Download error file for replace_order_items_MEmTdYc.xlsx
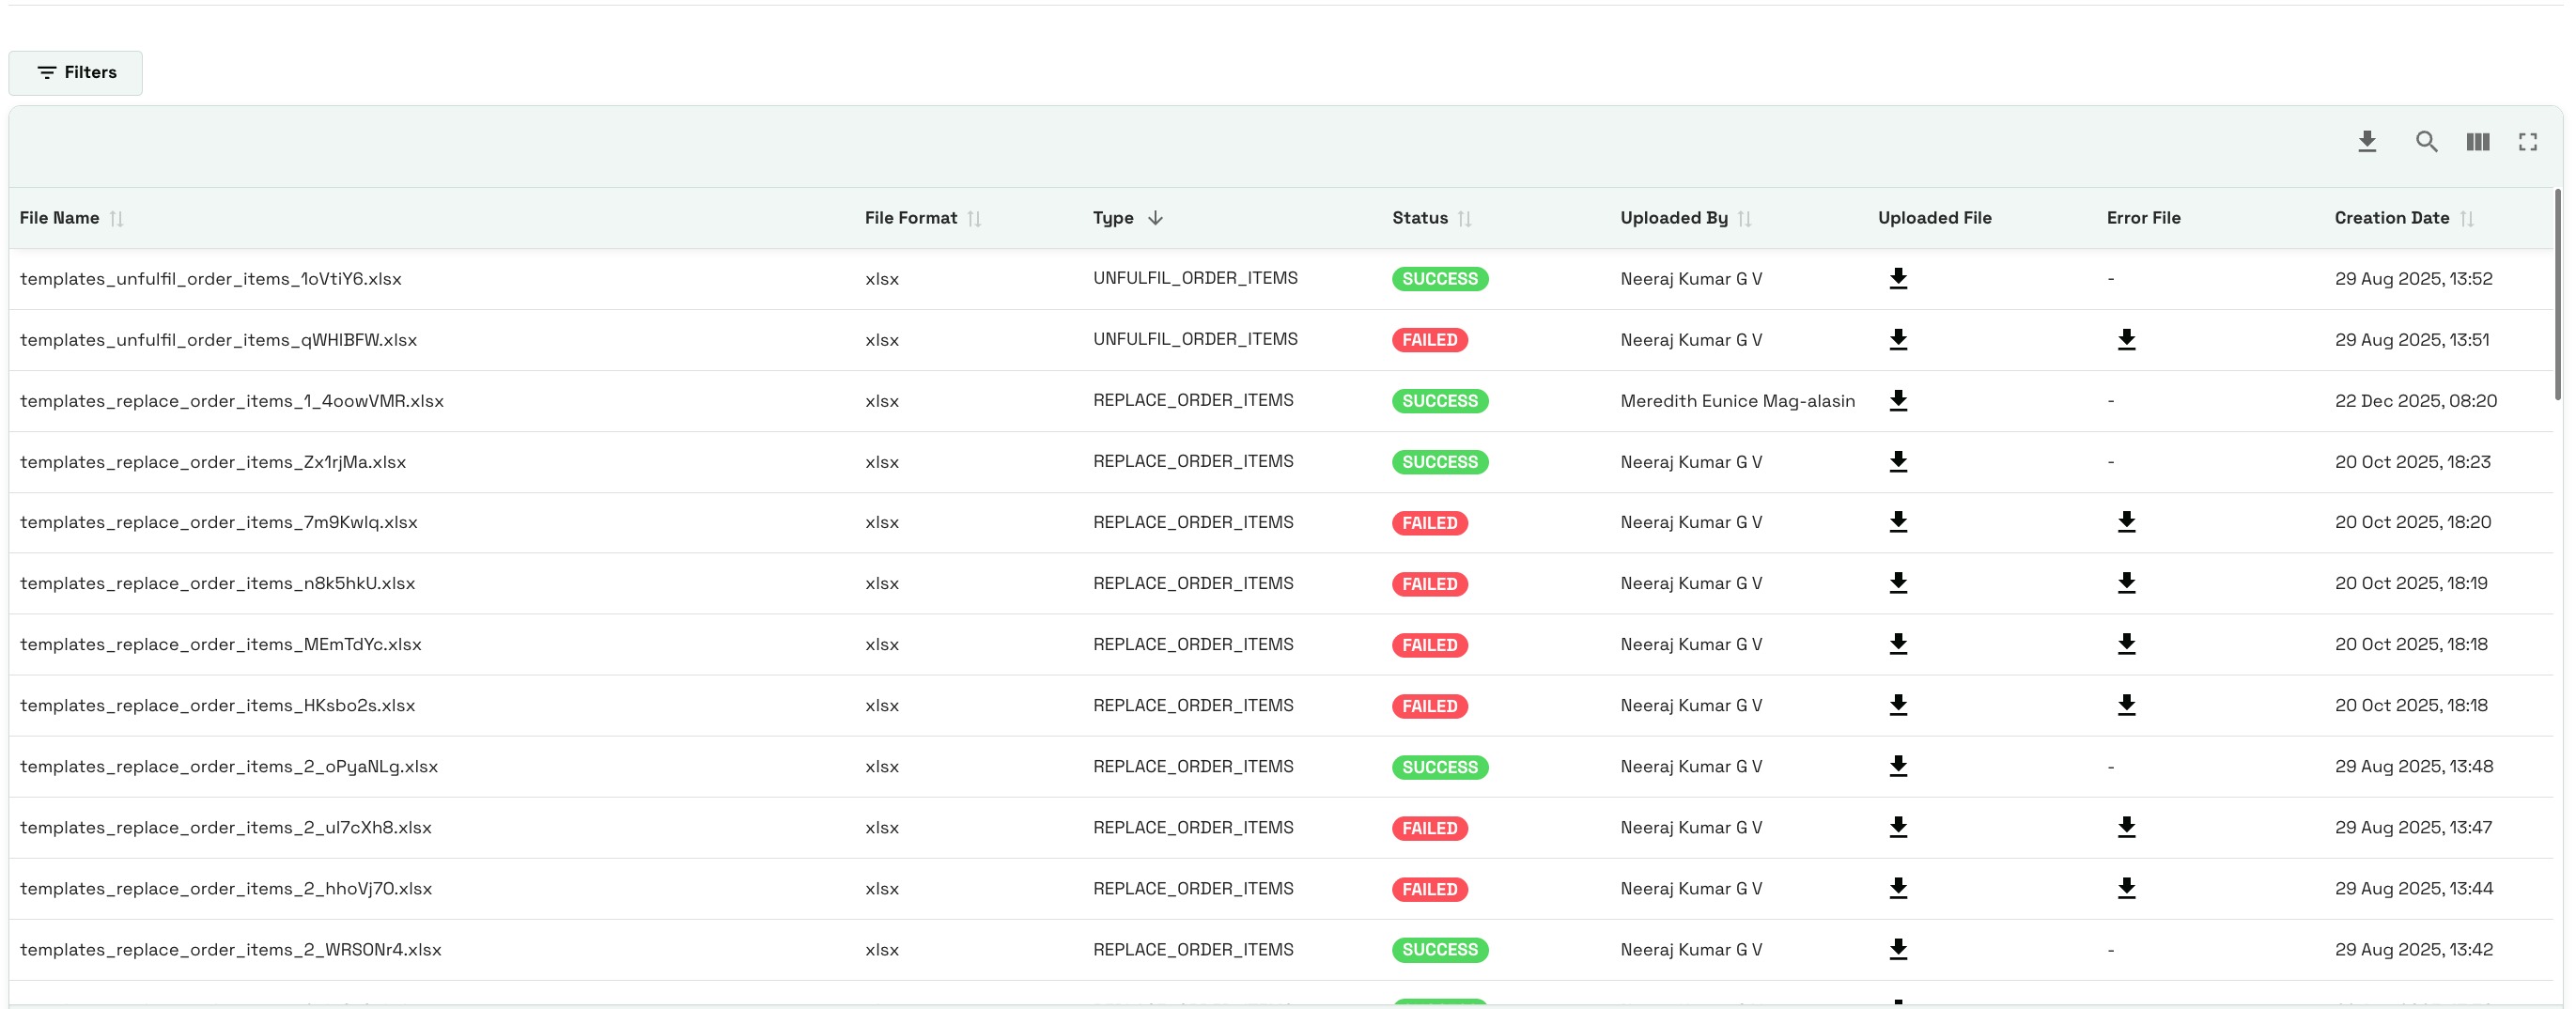Viewport: 2576px width, 1009px height. tap(2126, 644)
